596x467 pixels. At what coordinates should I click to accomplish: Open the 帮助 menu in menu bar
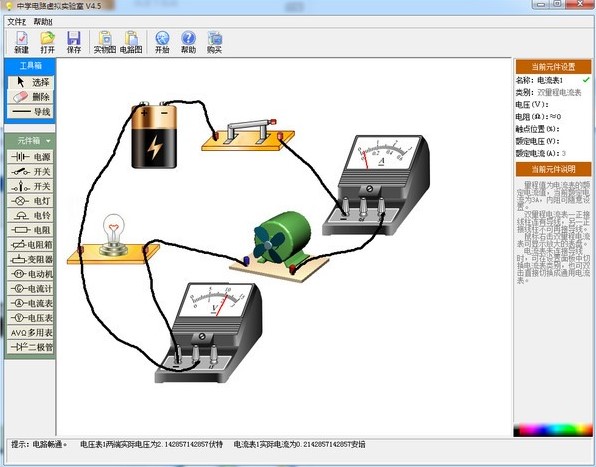(x=43, y=22)
